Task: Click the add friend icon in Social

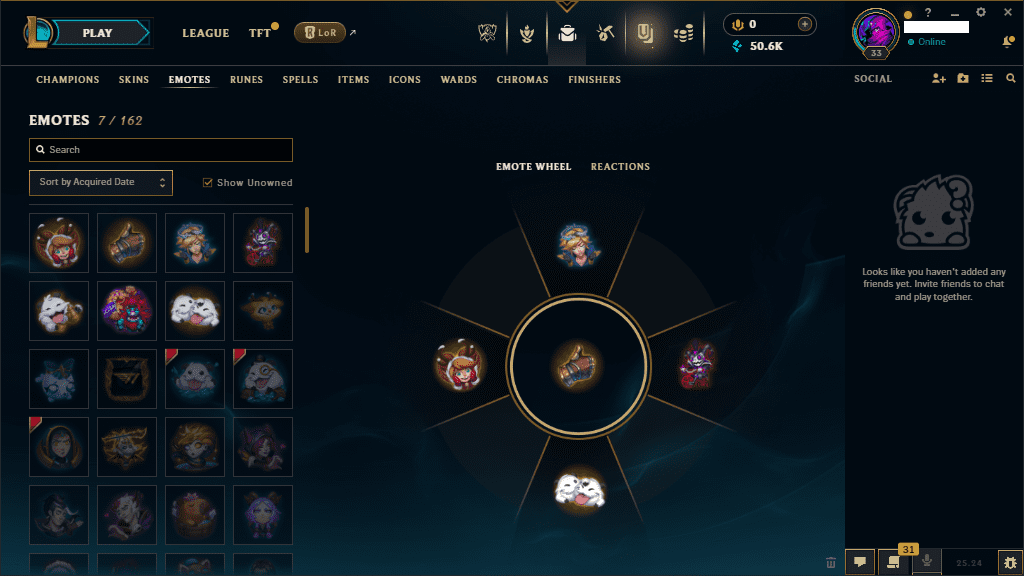Action: (x=938, y=78)
